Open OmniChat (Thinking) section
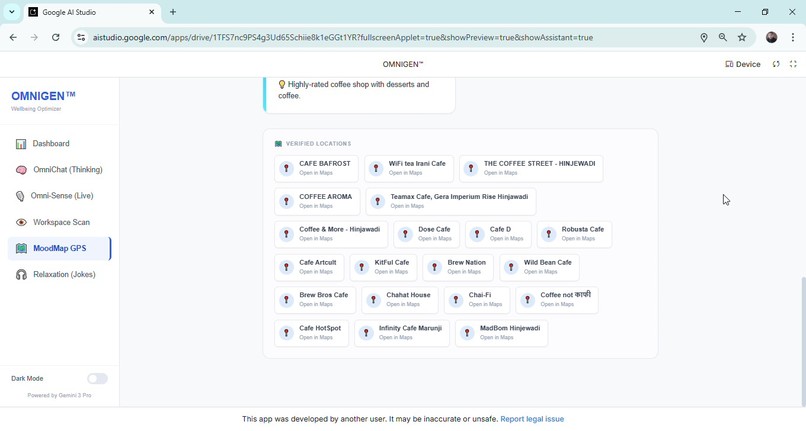This screenshot has height=431, width=806. point(59,170)
